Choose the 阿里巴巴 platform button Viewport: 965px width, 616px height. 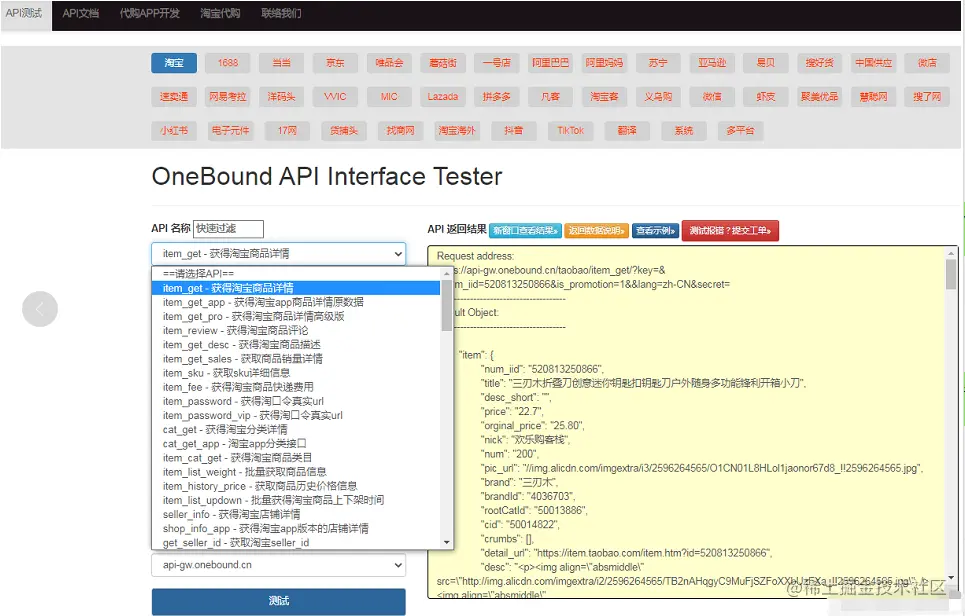click(550, 63)
